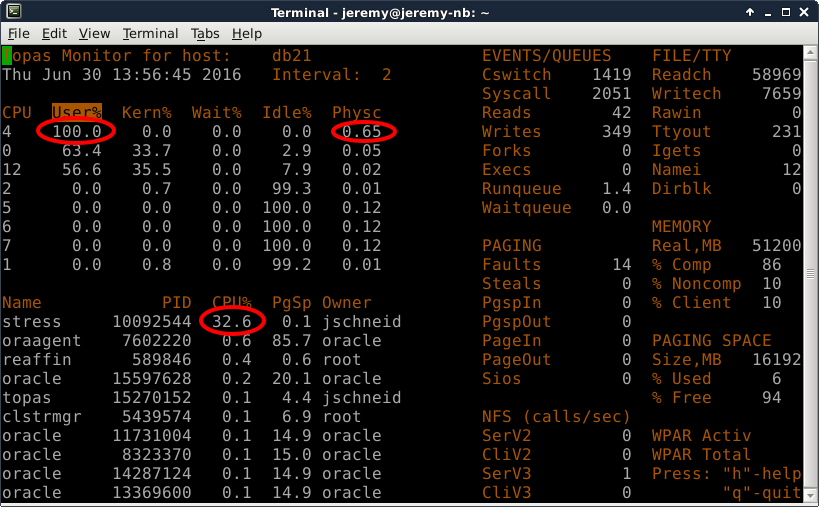Click the Real,MB value 51200
The width and height of the screenshot is (819, 507).
(777, 245)
